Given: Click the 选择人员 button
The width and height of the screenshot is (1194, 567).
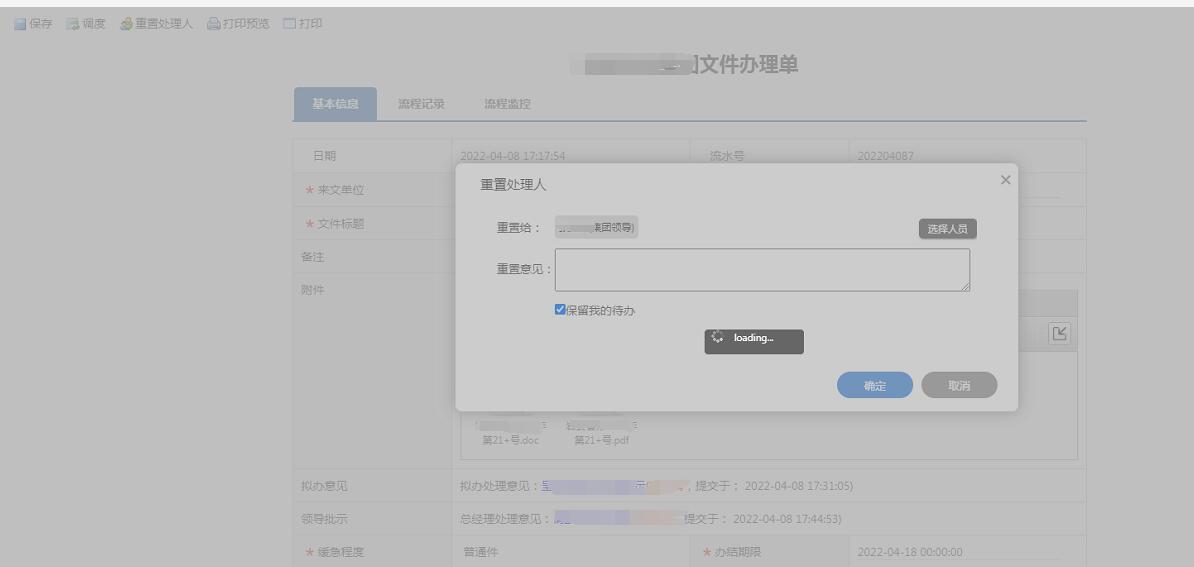Looking at the screenshot, I should 947,228.
